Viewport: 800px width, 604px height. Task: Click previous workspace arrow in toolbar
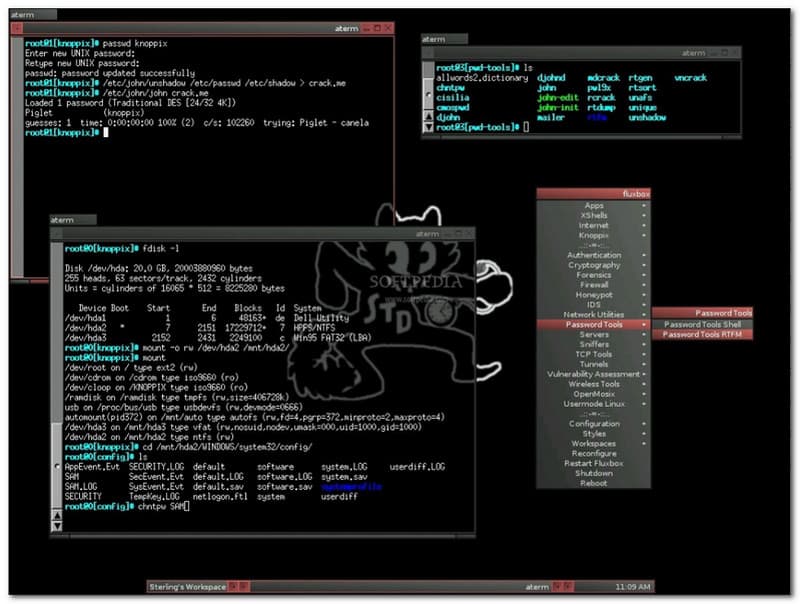tap(234, 585)
